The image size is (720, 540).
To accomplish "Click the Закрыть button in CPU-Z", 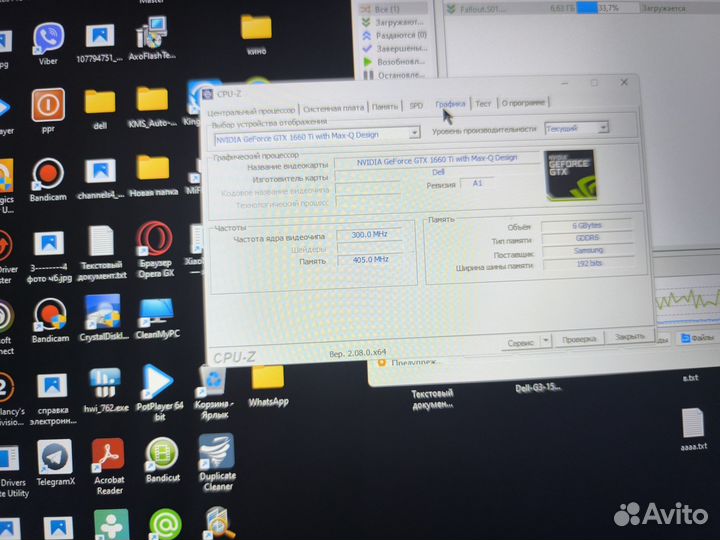I will coord(630,337).
